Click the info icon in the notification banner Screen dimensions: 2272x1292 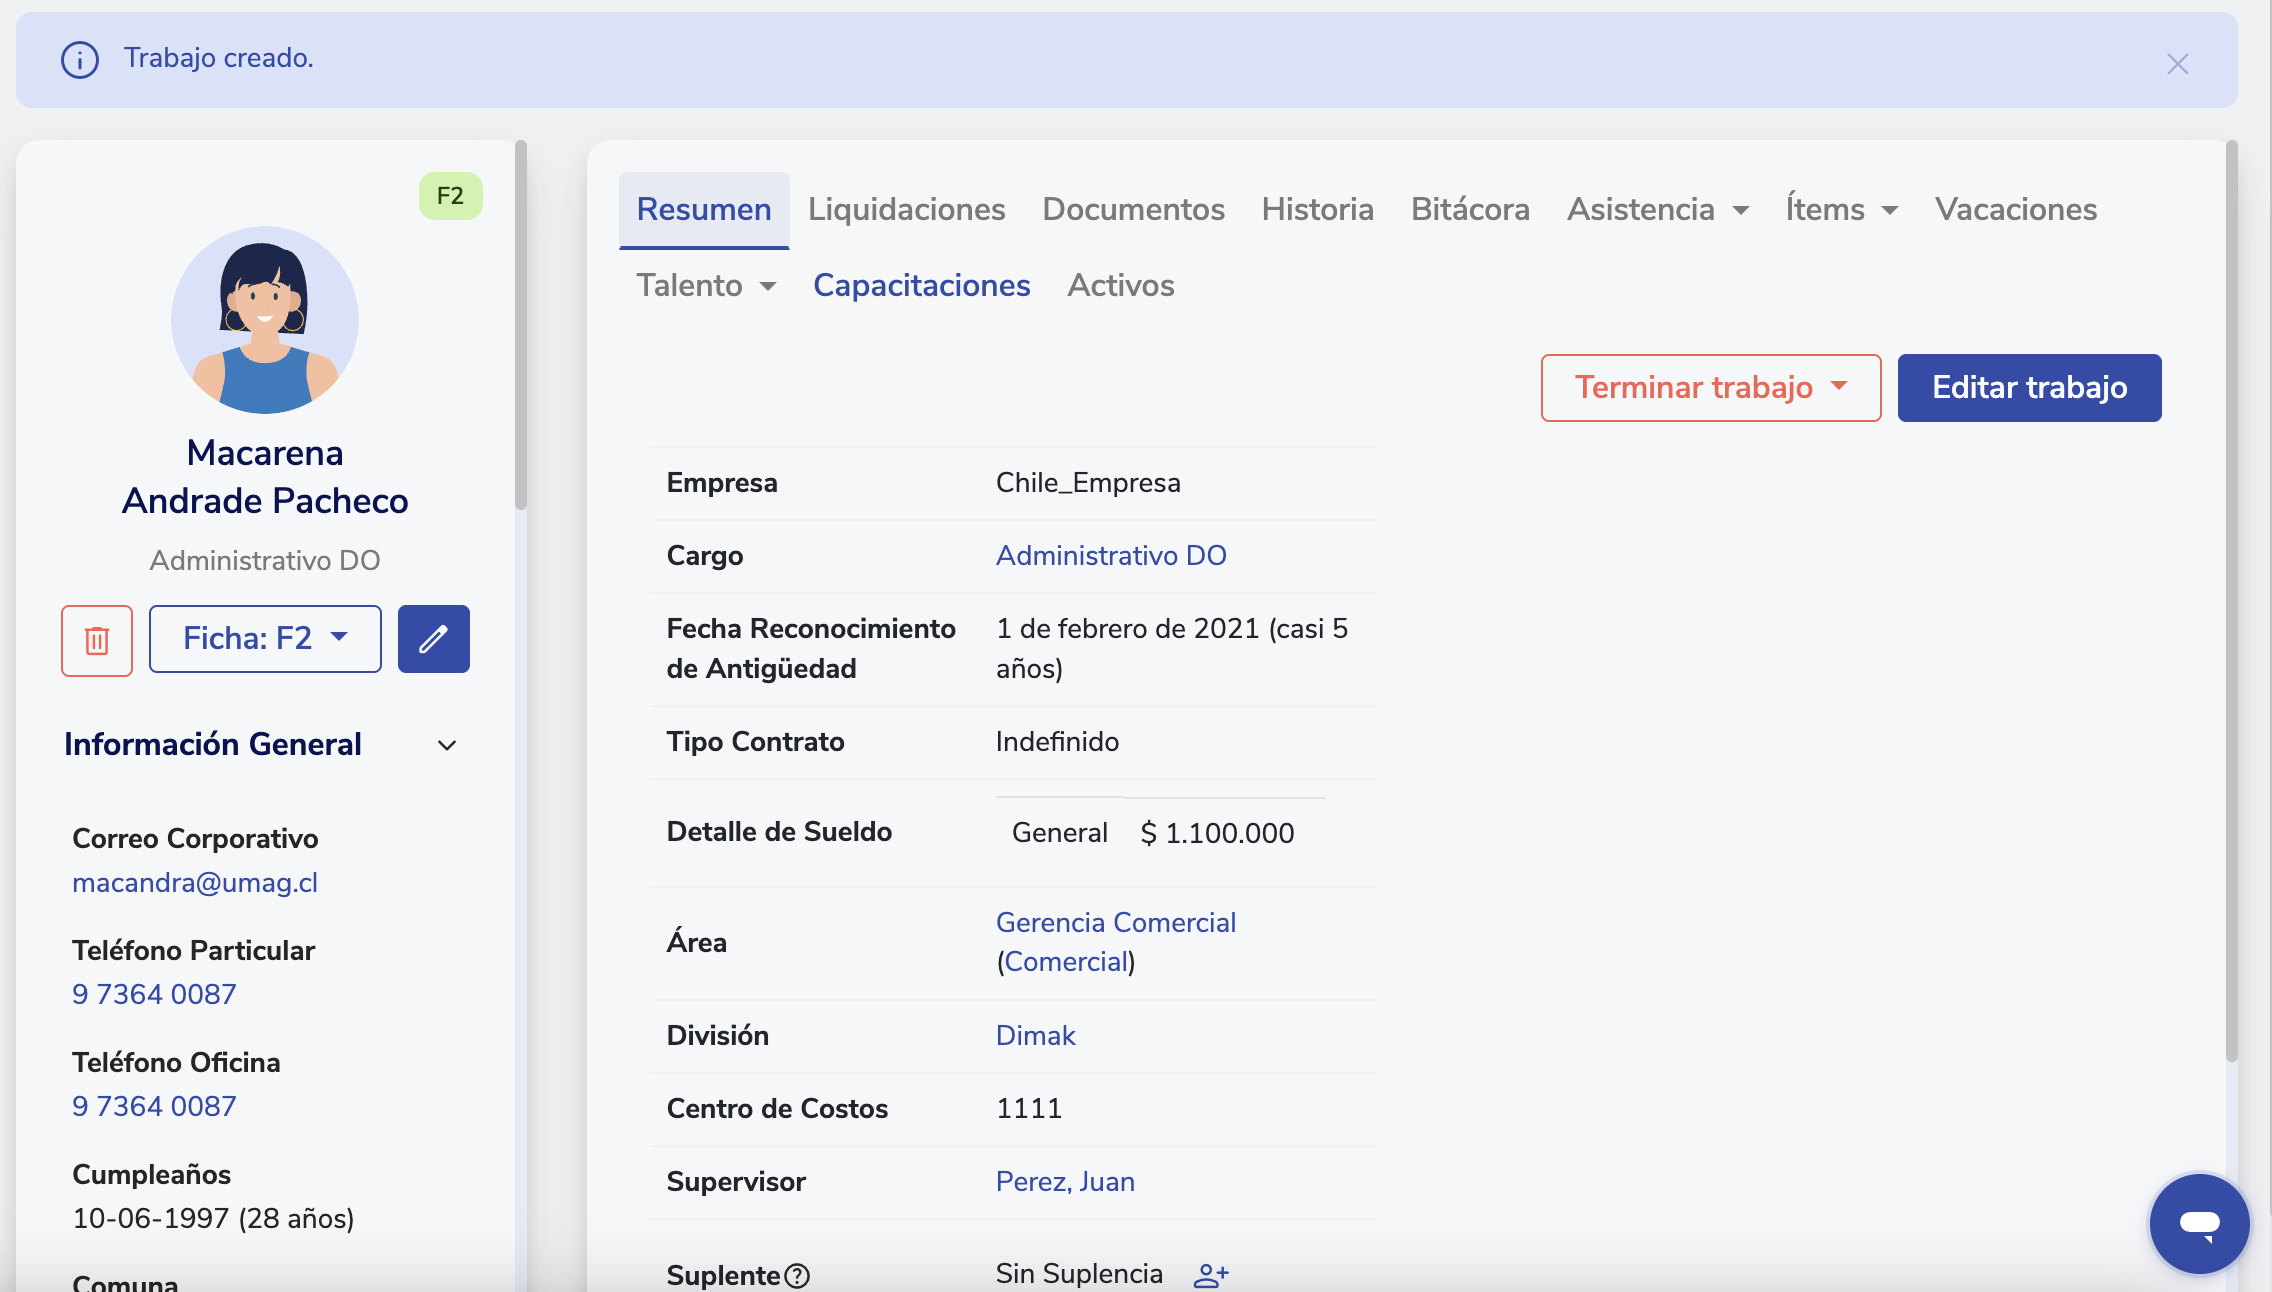[x=80, y=60]
